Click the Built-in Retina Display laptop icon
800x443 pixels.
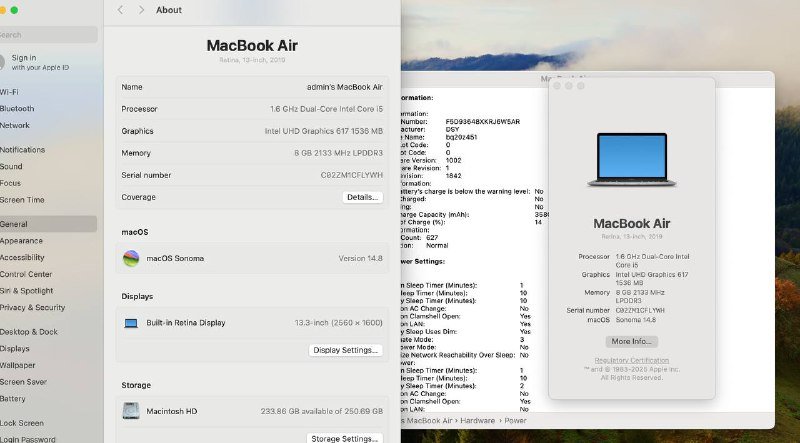131,323
